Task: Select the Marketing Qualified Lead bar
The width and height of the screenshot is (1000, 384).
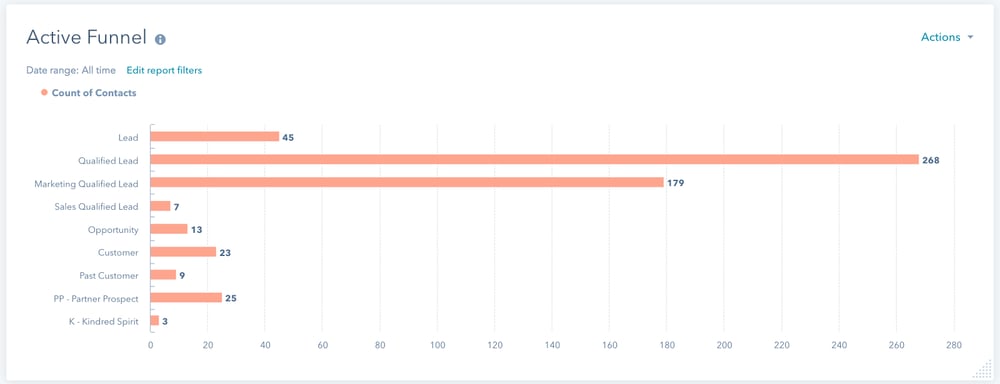Action: (407, 182)
